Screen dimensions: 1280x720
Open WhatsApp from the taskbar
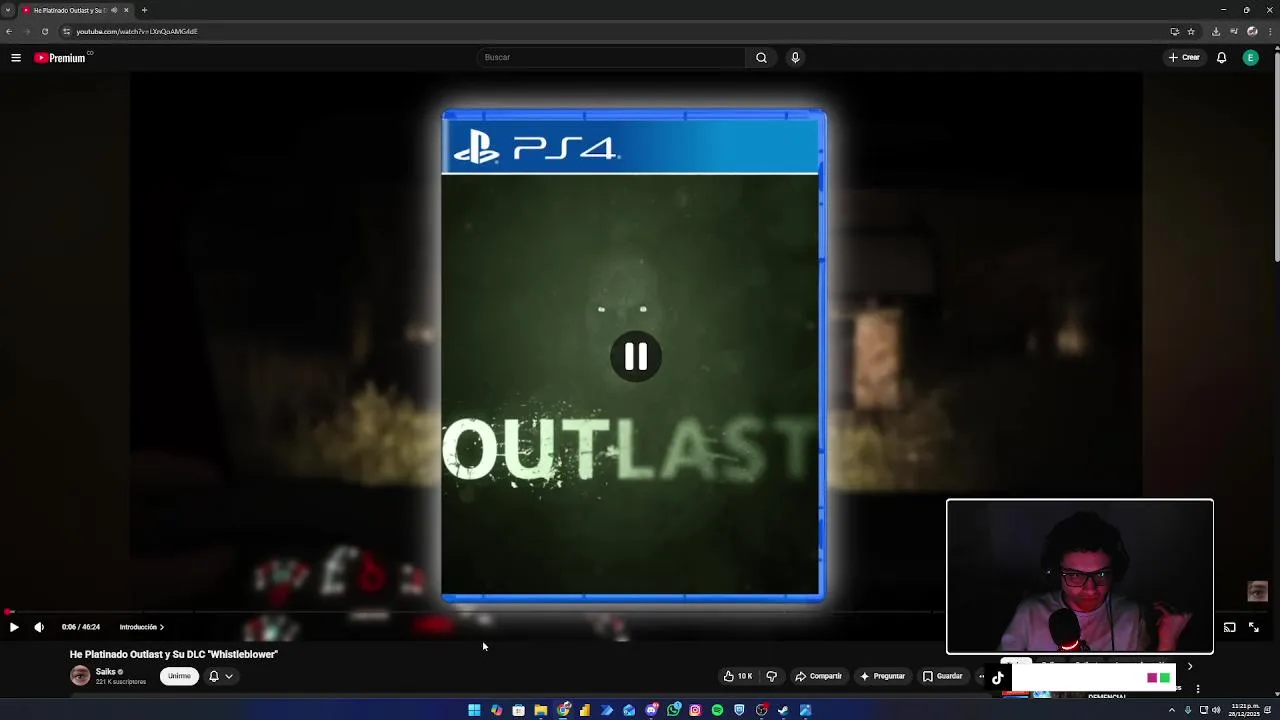tap(673, 710)
